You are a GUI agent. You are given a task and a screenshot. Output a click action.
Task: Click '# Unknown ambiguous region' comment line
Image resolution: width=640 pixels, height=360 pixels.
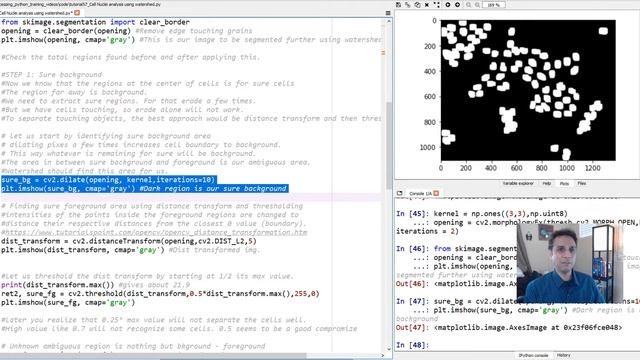133,346
